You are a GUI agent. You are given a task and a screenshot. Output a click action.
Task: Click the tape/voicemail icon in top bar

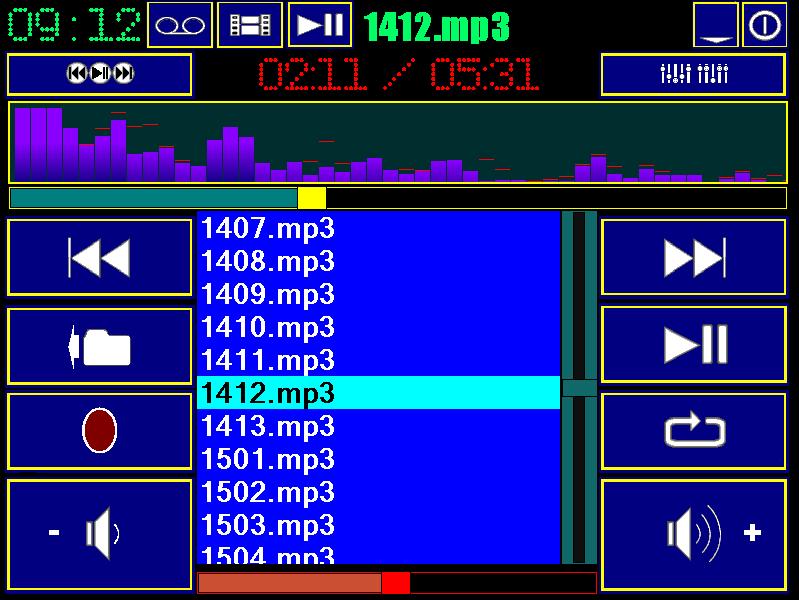tap(180, 25)
